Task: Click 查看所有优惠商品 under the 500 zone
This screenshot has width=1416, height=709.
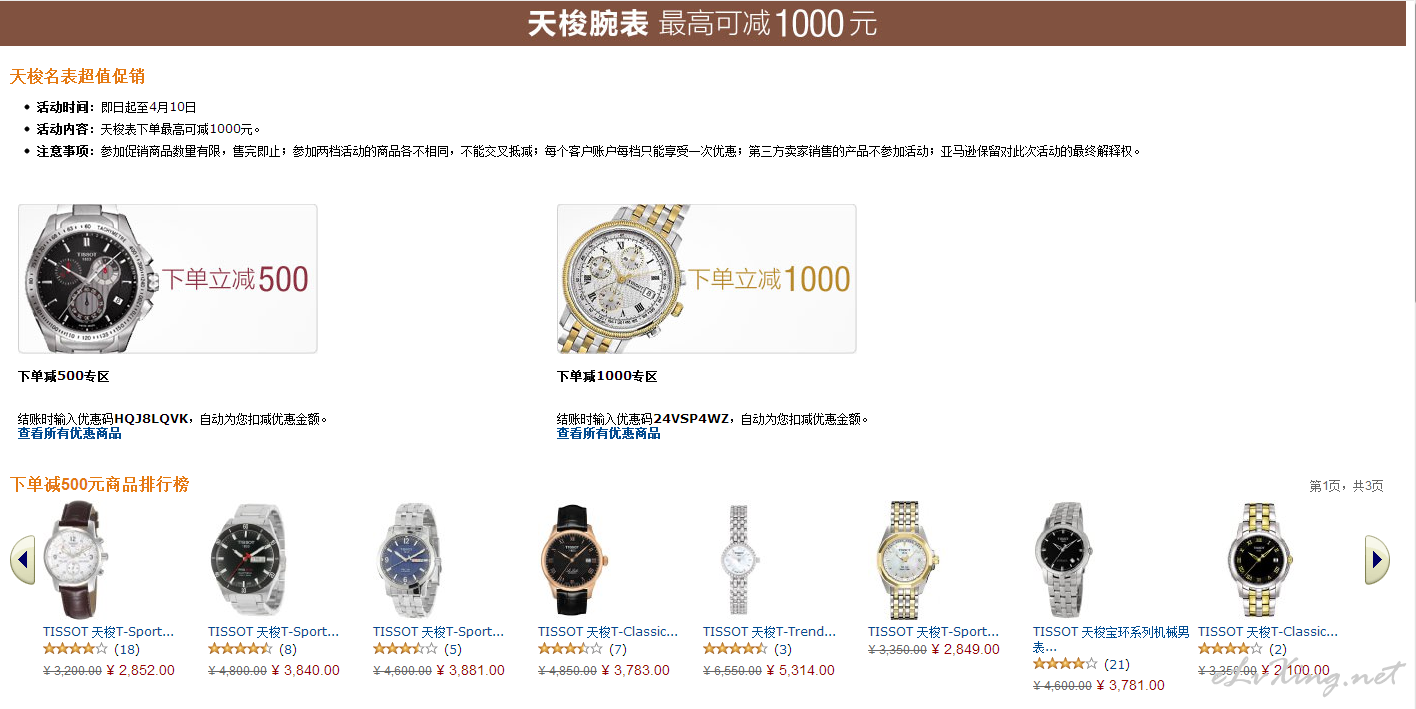Action: click(x=70, y=433)
